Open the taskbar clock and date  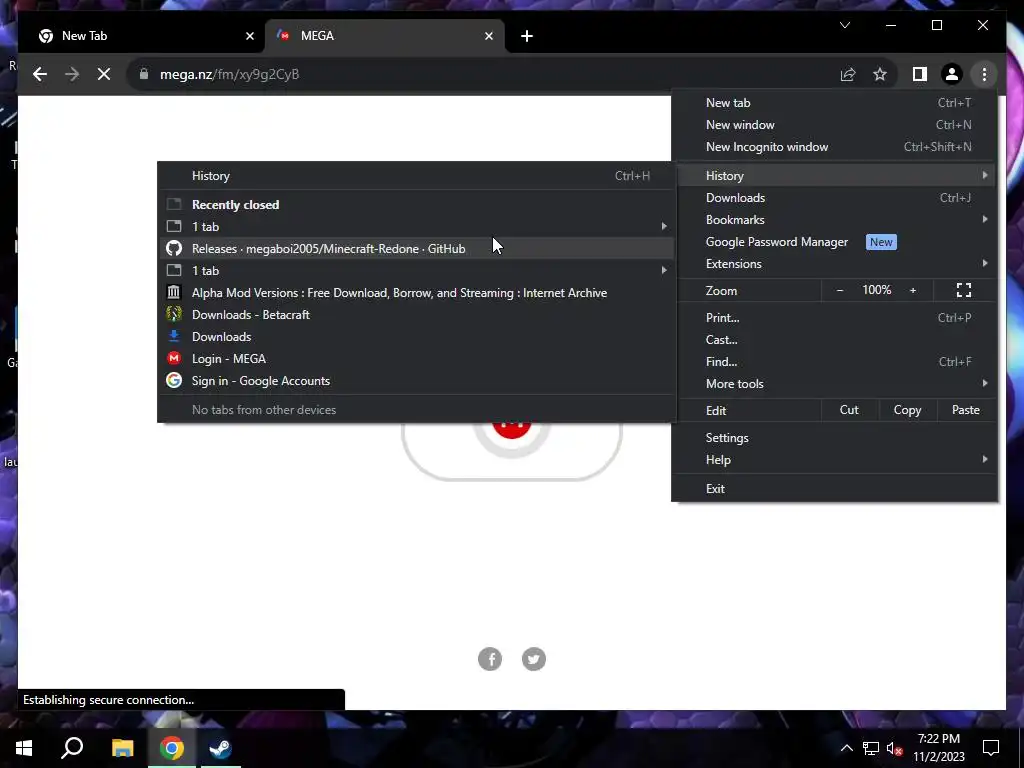click(938, 748)
